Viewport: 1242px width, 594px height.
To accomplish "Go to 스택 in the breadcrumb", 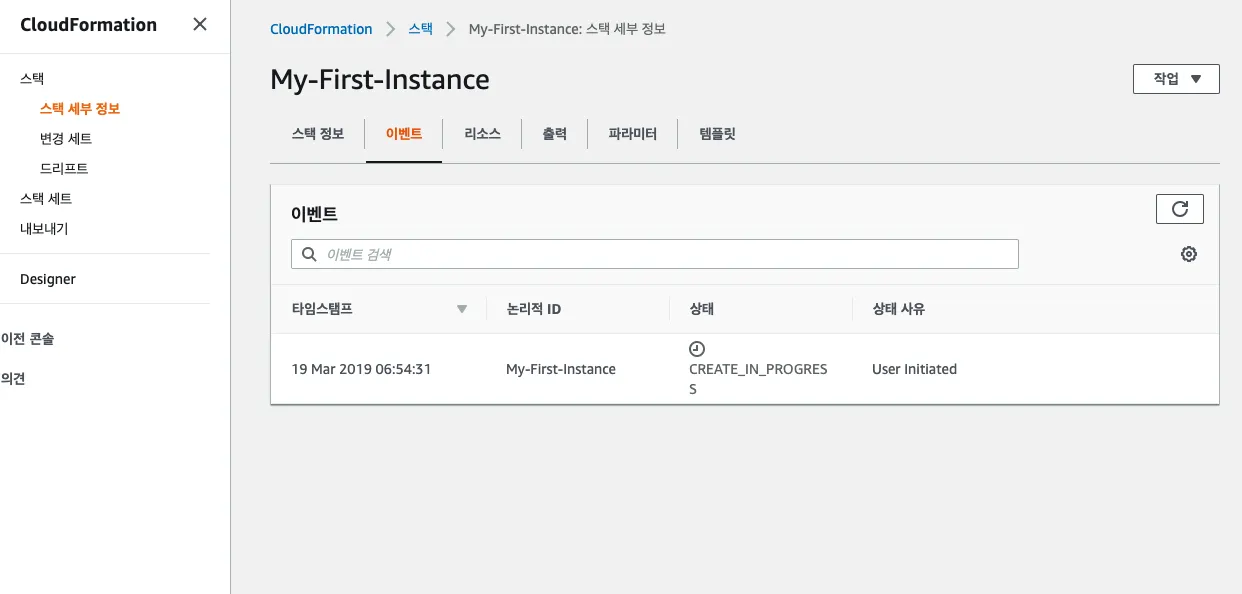I will 421,29.
